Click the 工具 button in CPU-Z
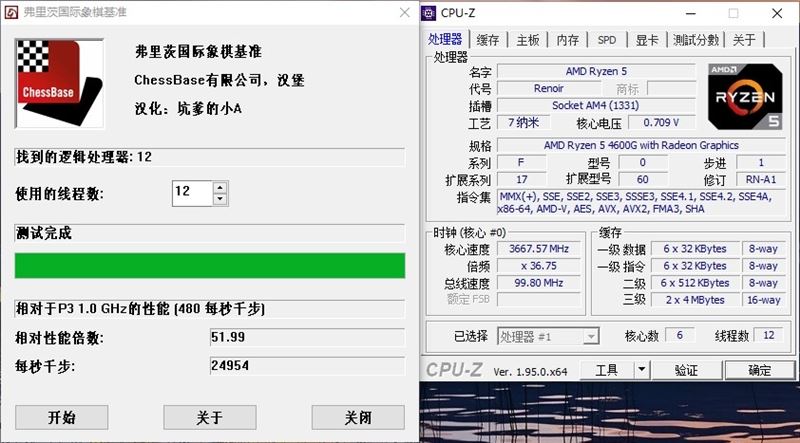800x443 pixels. pyautogui.click(x=607, y=370)
